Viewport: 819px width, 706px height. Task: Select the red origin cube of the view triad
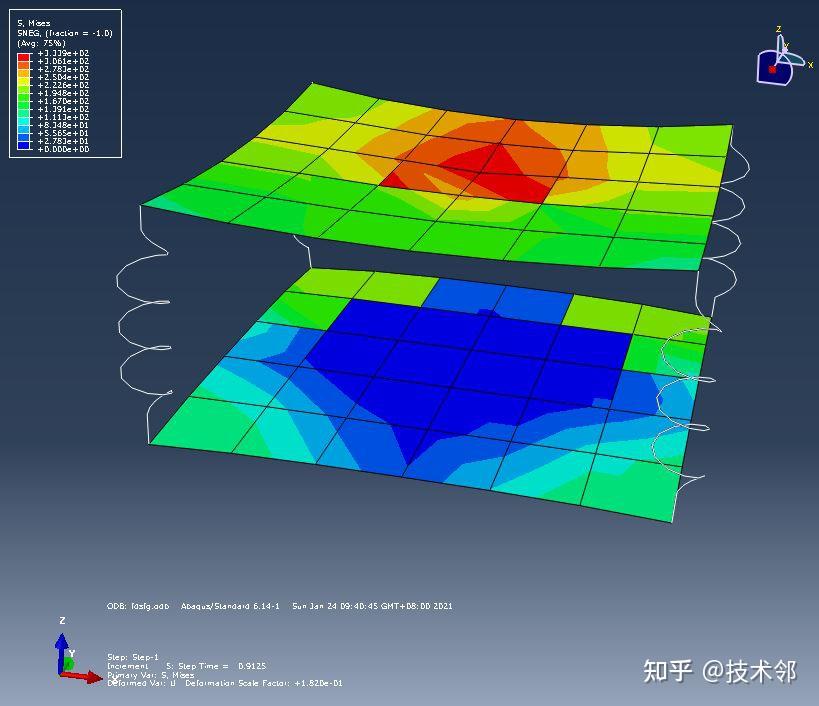[773, 69]
